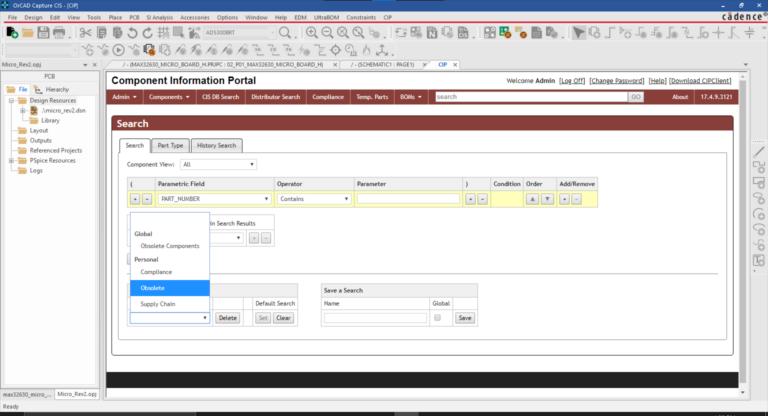Open the Component View dropdown
The width and height of the screenshot is (768, 416).
point(218,165)
